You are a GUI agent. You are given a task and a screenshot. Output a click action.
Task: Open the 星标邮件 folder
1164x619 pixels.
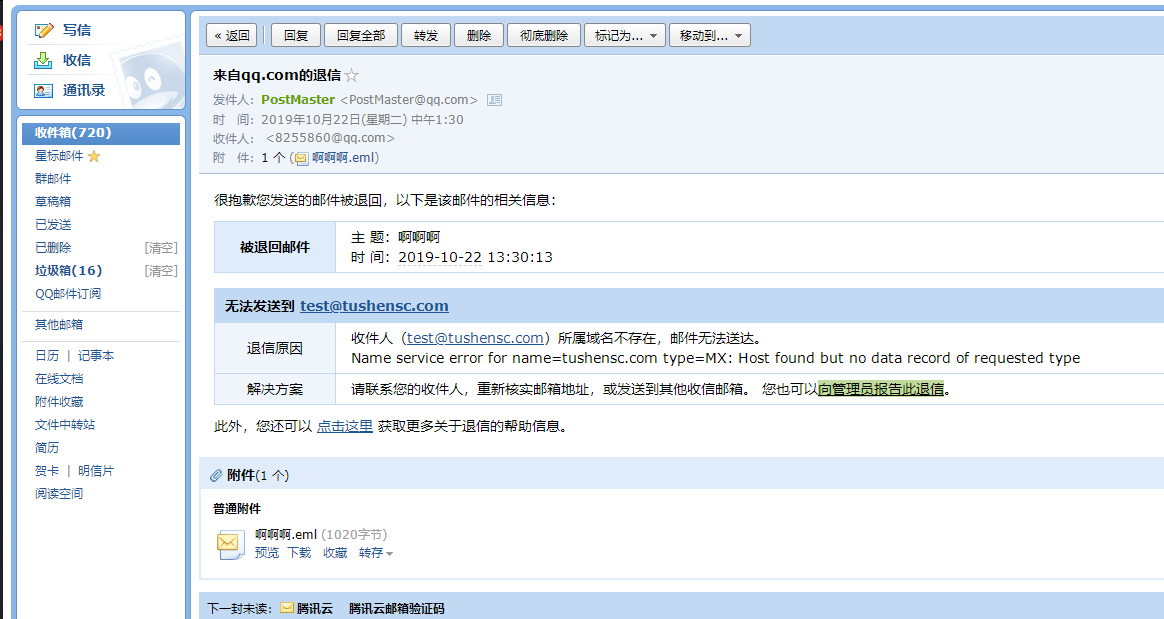tap(59, 156)
